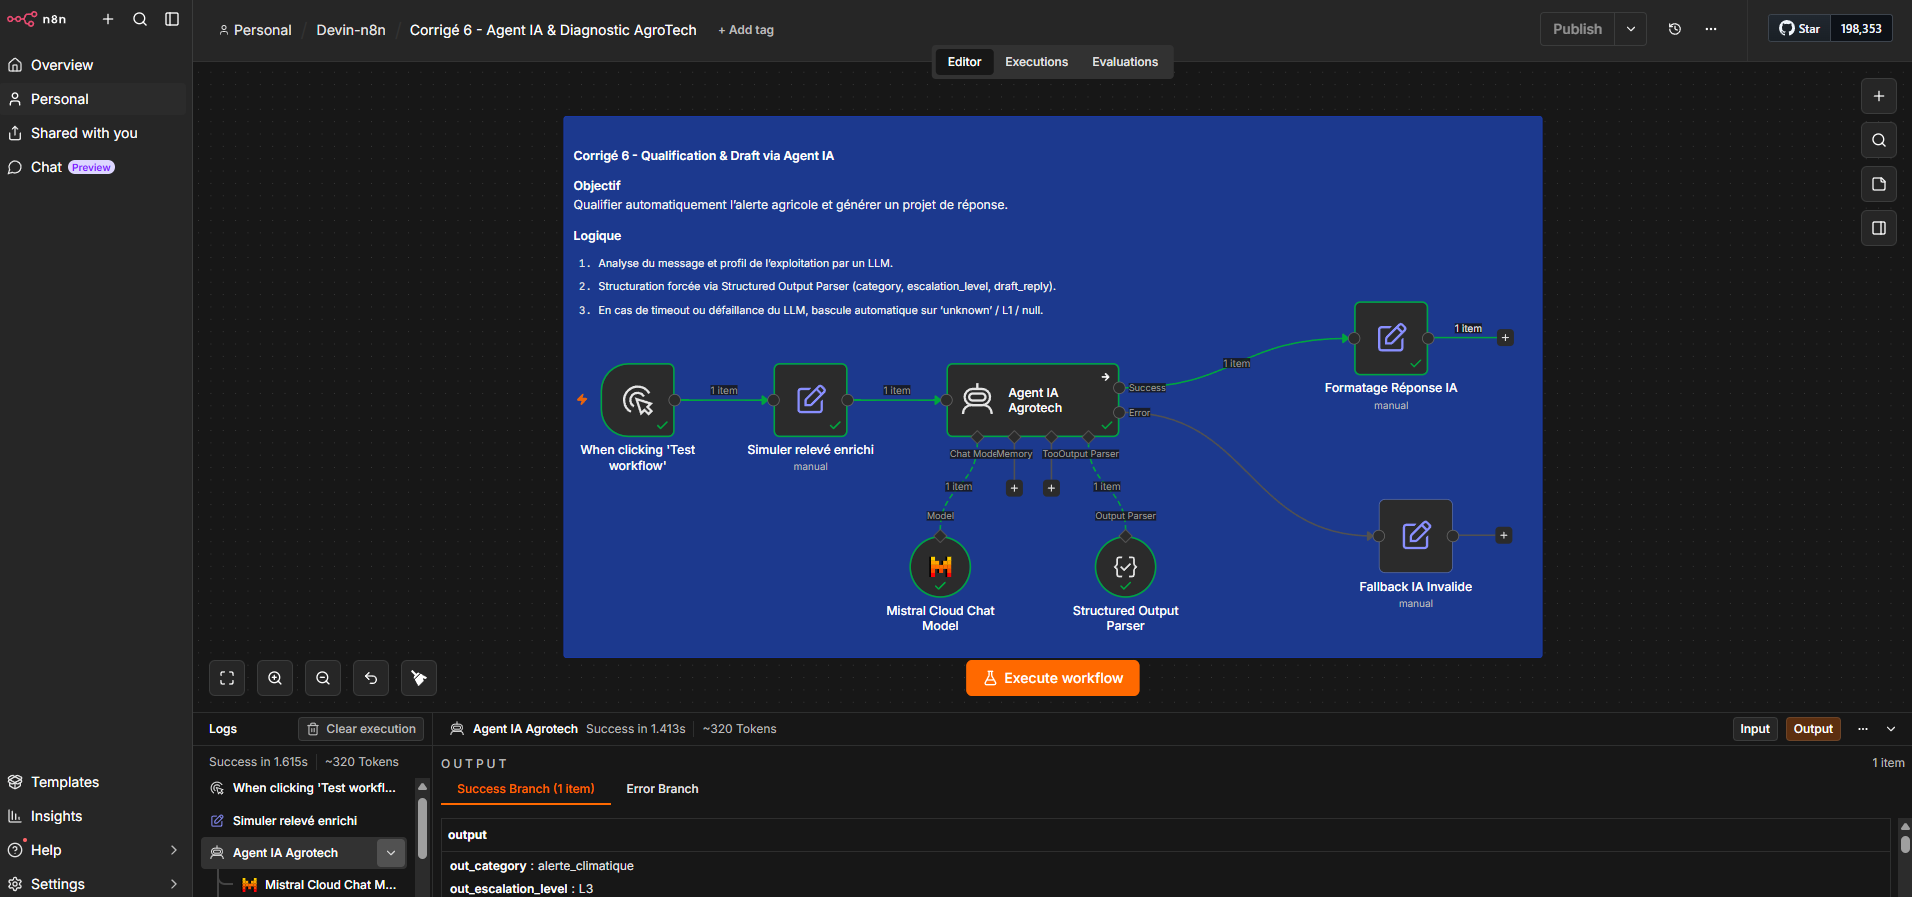Click the plus icon to create new
Viewport: 1912px width, 897px height.
108,19
